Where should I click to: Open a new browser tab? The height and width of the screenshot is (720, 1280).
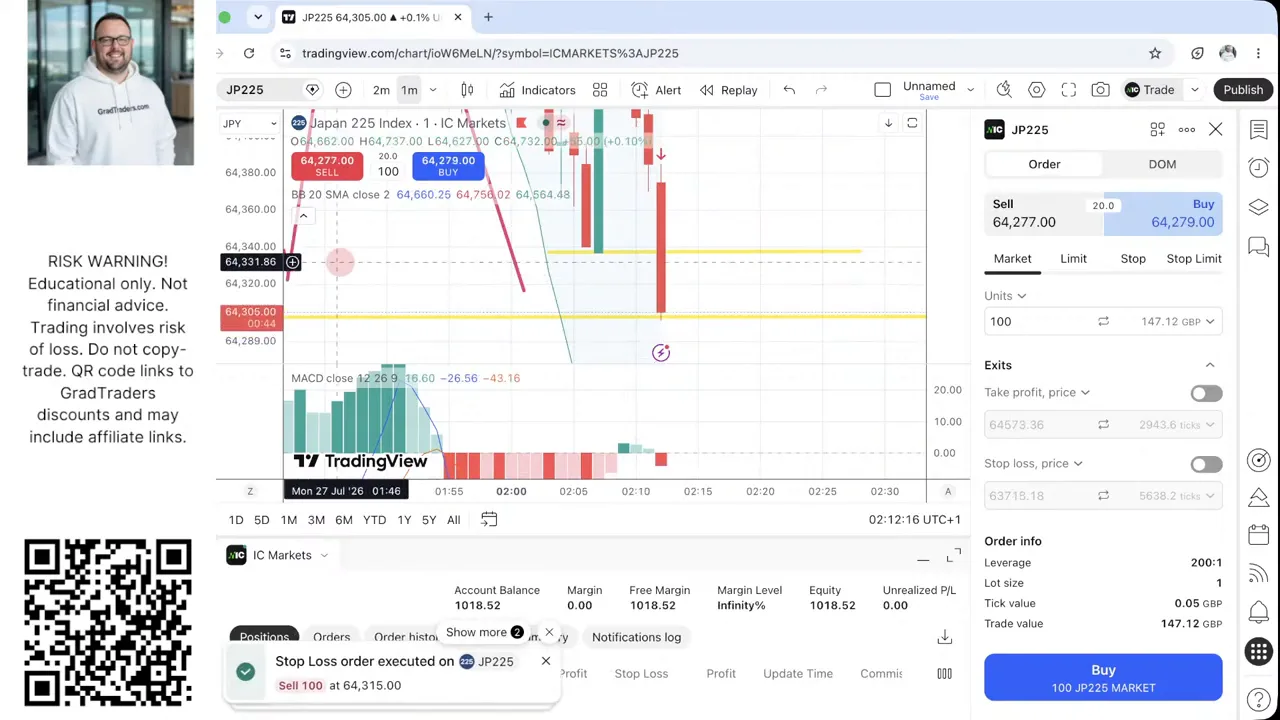[x=488, y=17]
